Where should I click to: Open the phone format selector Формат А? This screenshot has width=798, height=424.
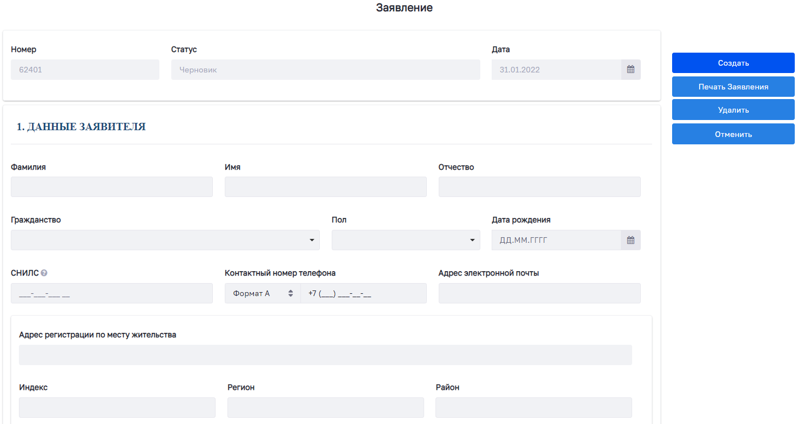tap(262, 293)
